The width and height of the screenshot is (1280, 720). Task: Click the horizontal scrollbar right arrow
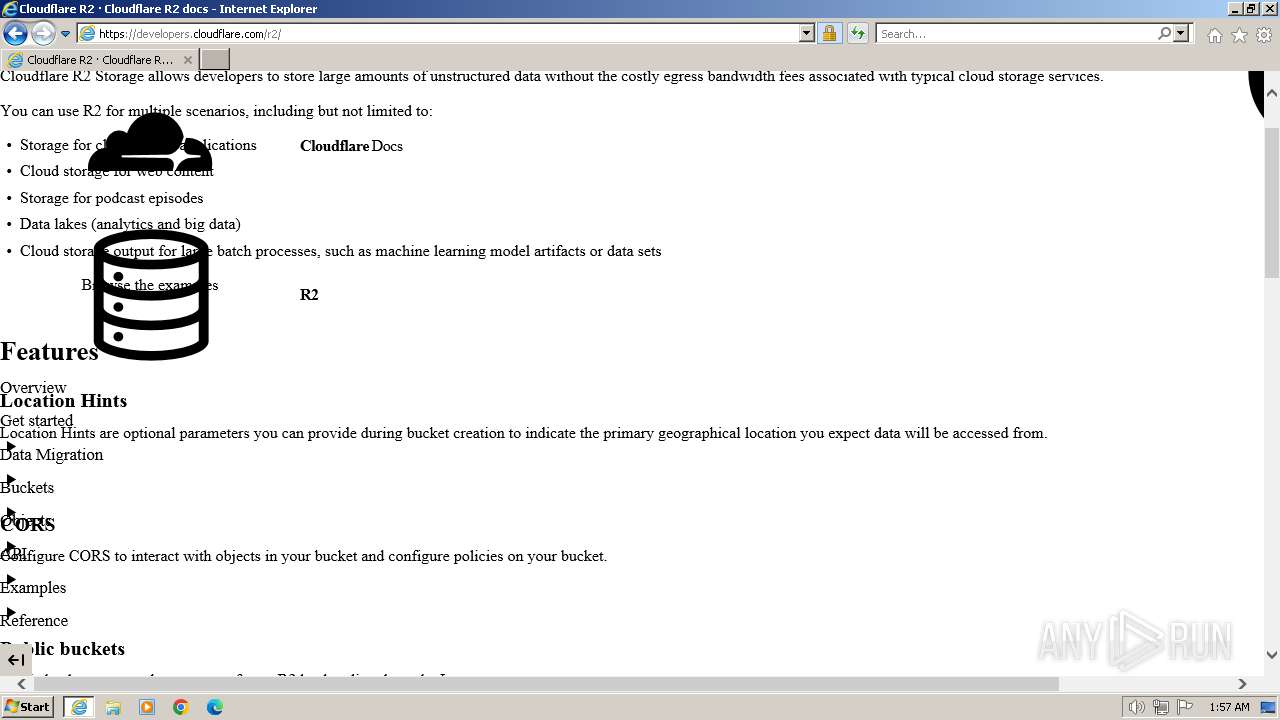pyautogui.click(x=1243, y=684)
